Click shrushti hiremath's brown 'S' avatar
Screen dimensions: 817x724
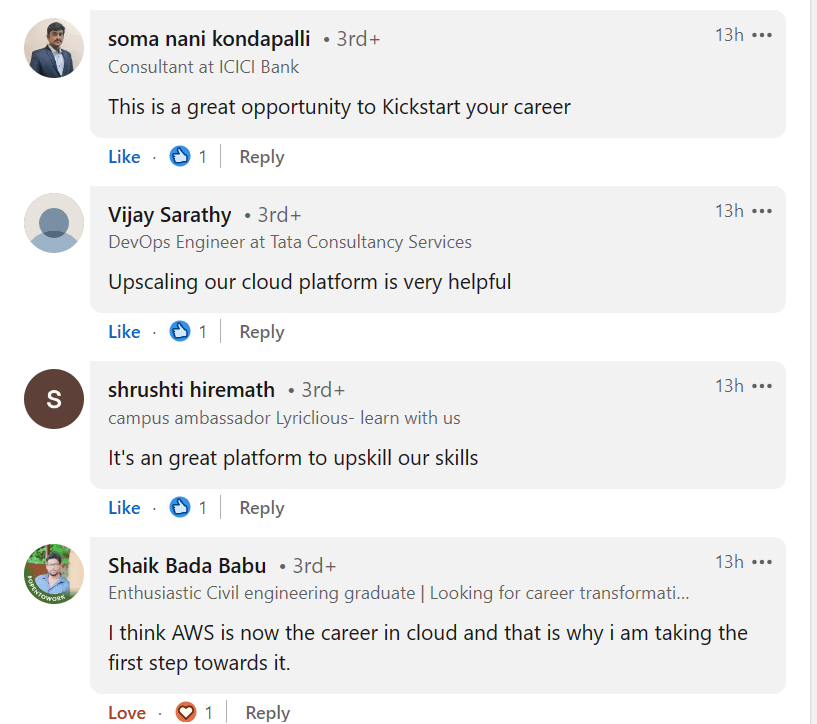coord(54,399)
